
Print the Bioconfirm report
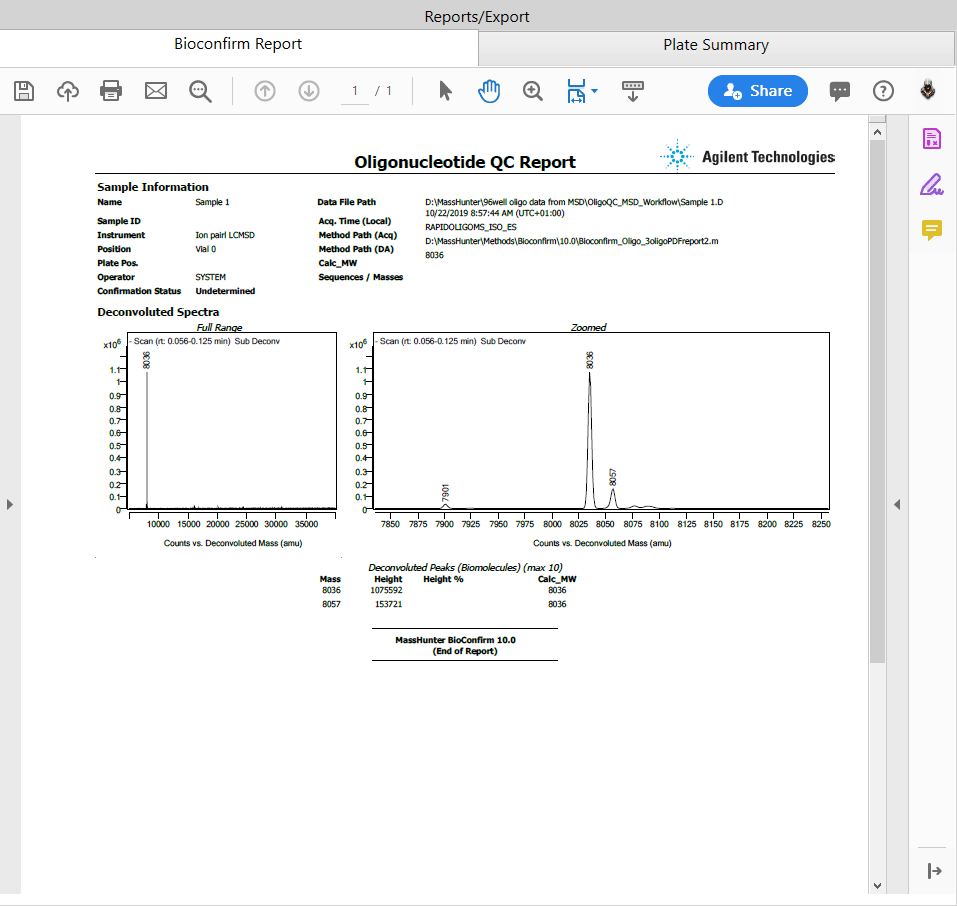click(111, 91)
